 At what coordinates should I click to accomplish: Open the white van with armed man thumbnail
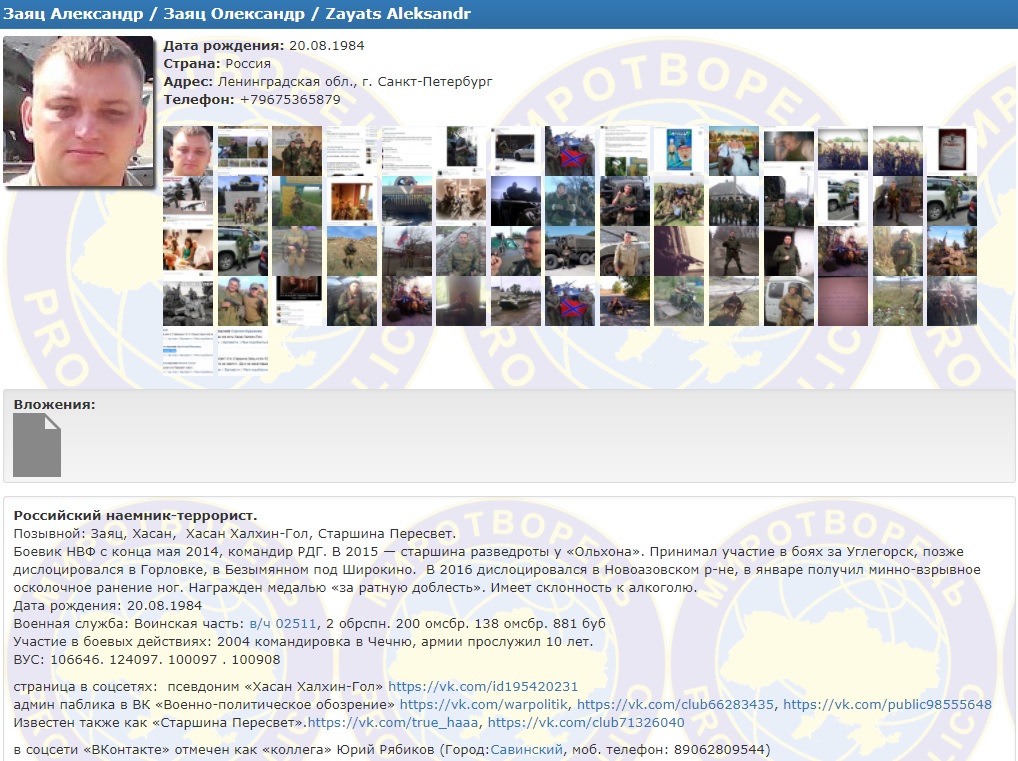pos(789,301)
